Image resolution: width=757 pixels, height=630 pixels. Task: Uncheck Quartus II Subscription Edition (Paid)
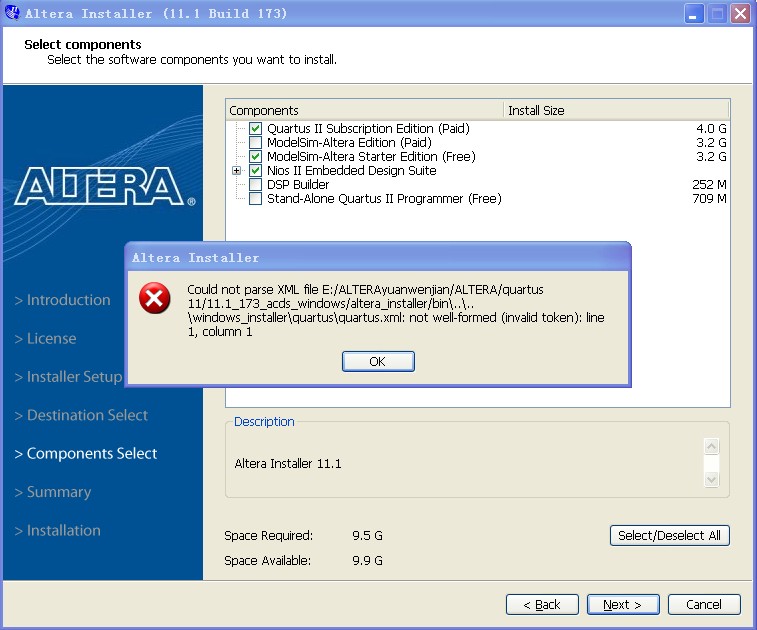pyautogui.click(x=255, y=128)
